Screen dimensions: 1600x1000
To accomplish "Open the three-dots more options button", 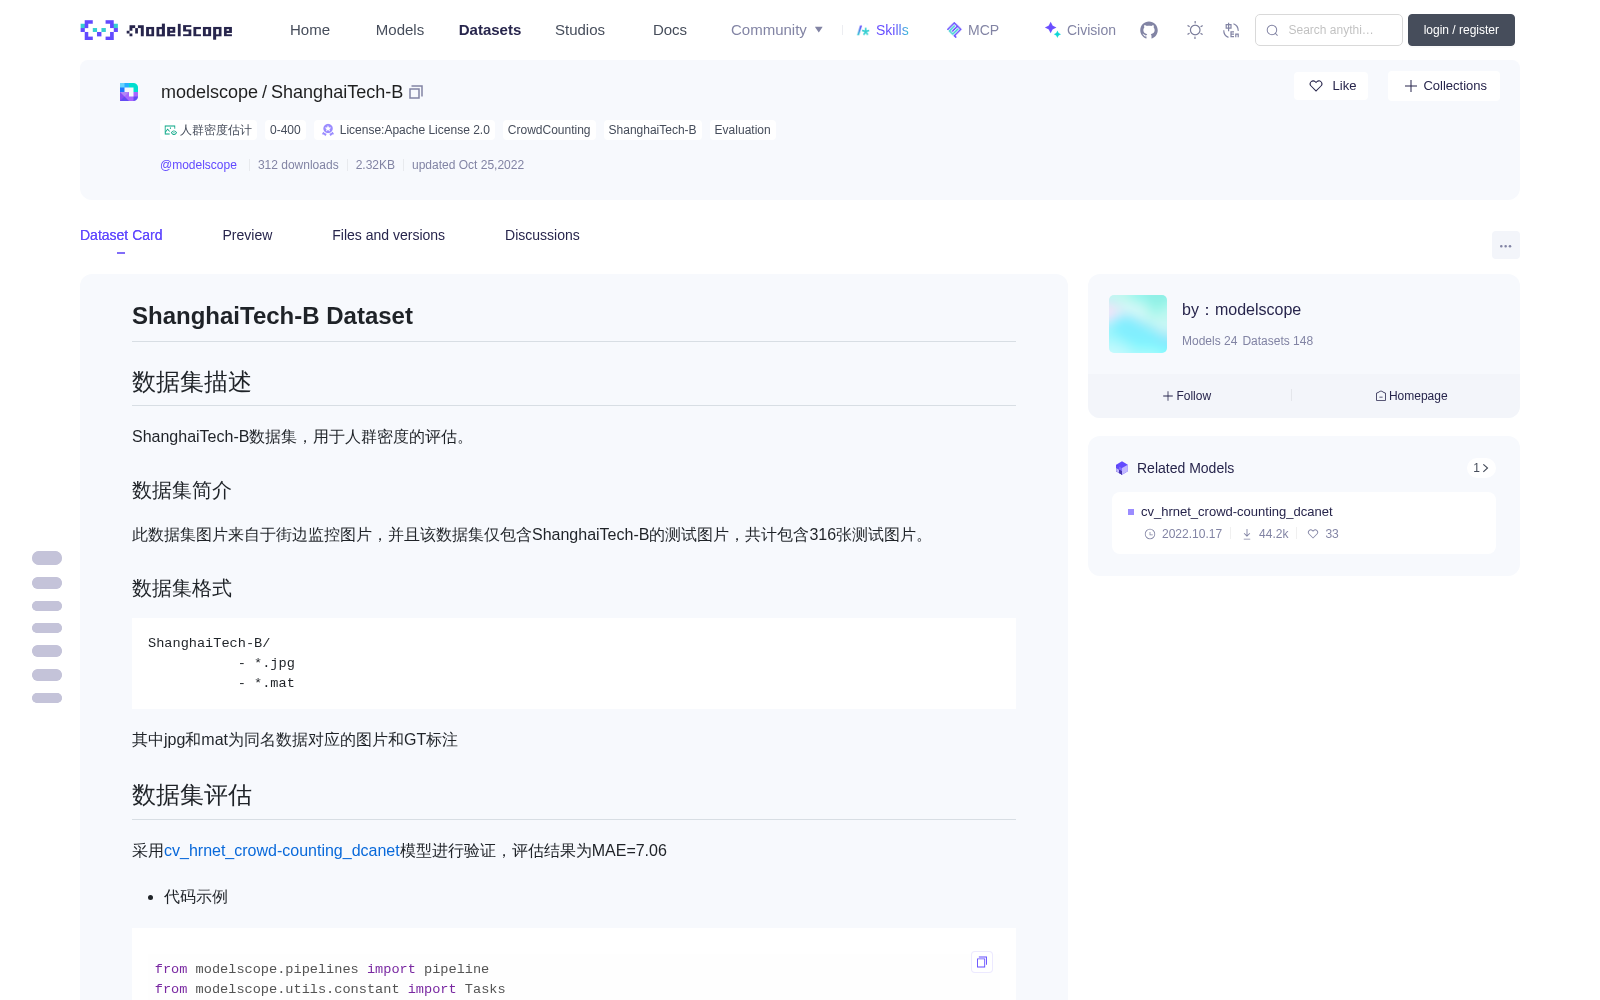I will point(1506,245).
